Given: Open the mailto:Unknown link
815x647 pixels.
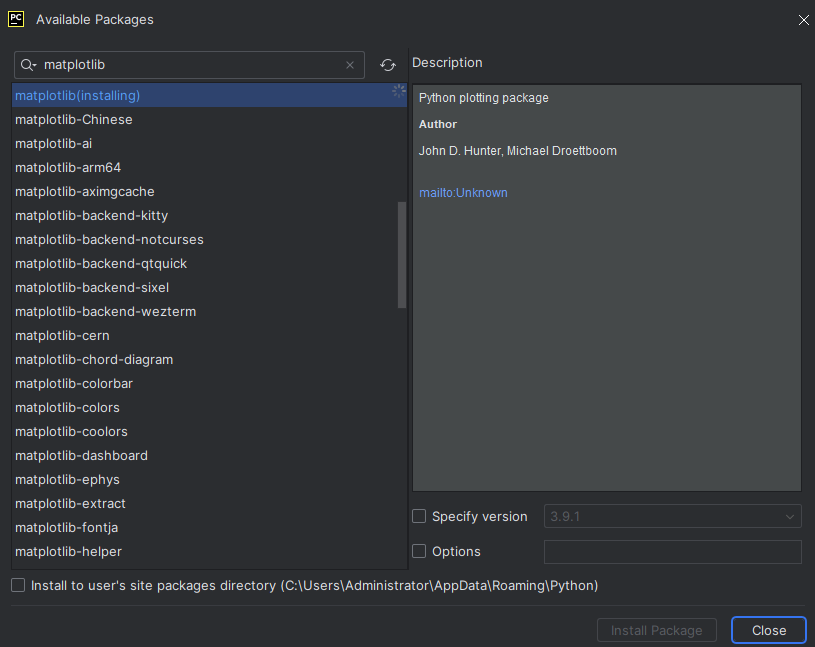Looking at the screenshot, I should point(463,193).
